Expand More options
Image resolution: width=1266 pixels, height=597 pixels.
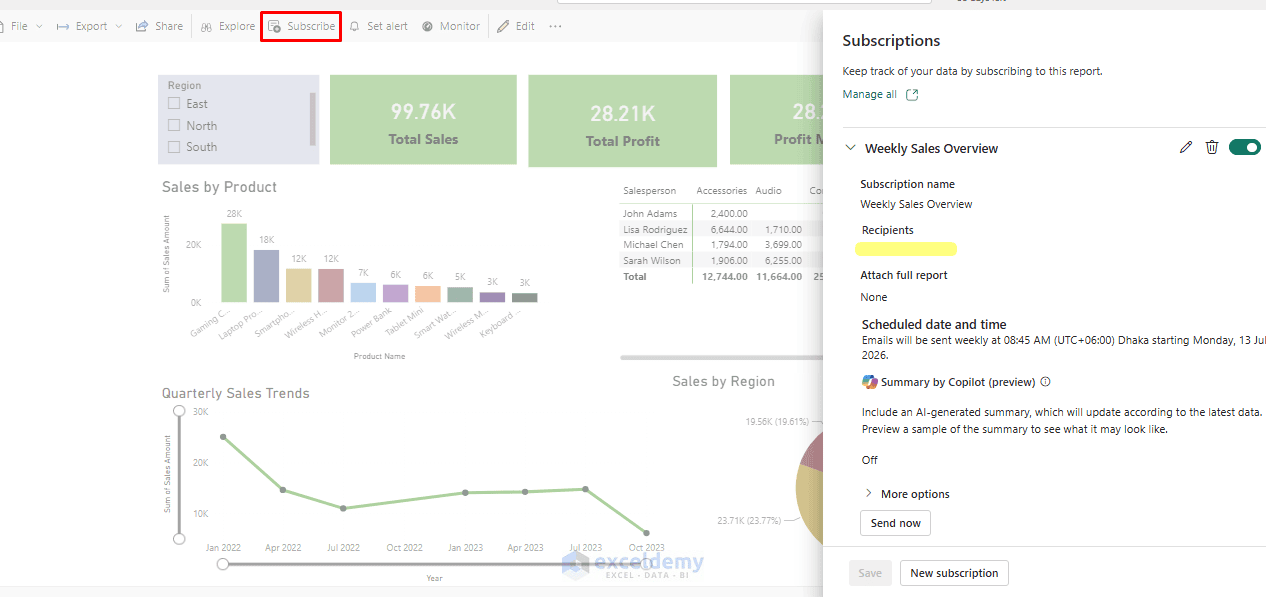click(907, 494)
